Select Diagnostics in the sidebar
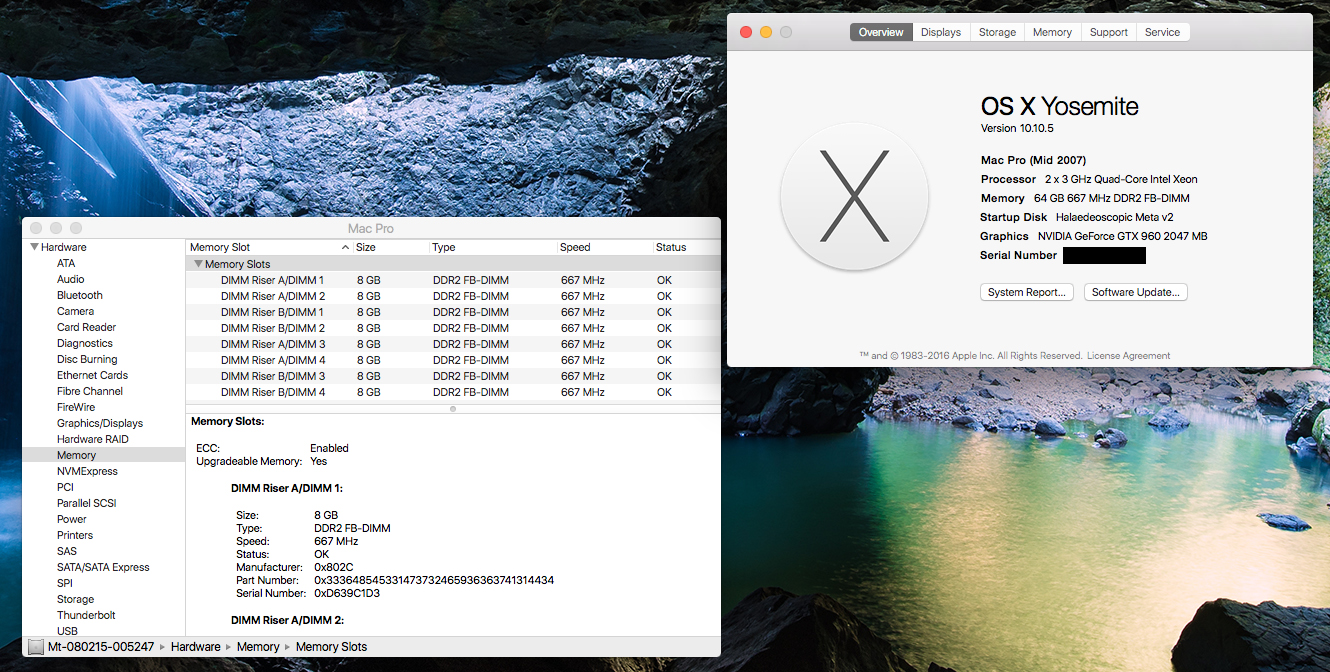The width and height of the screenshot is (1330, 672). (x=84, y=343)
